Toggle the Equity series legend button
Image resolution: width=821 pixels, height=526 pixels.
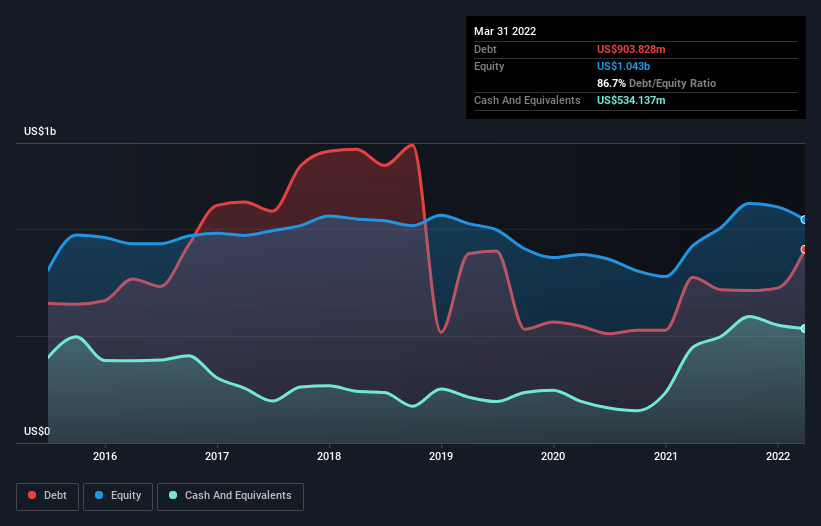pyautogui.click(x=118, y=496)
